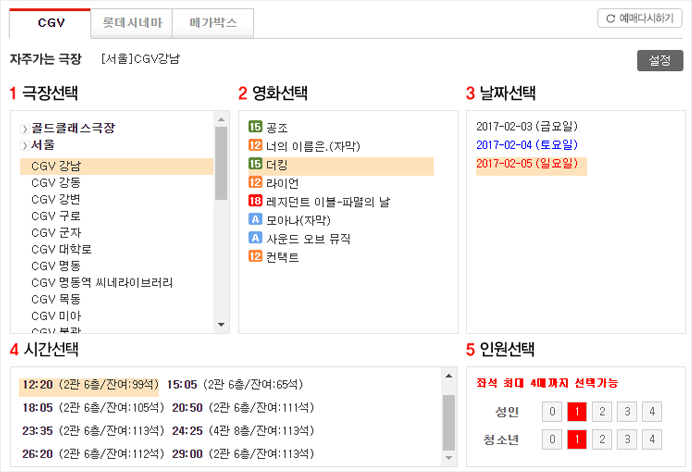
Task: Switch to the 메가박스 tab
Action: pyautogui.click(x=213, y=23)
